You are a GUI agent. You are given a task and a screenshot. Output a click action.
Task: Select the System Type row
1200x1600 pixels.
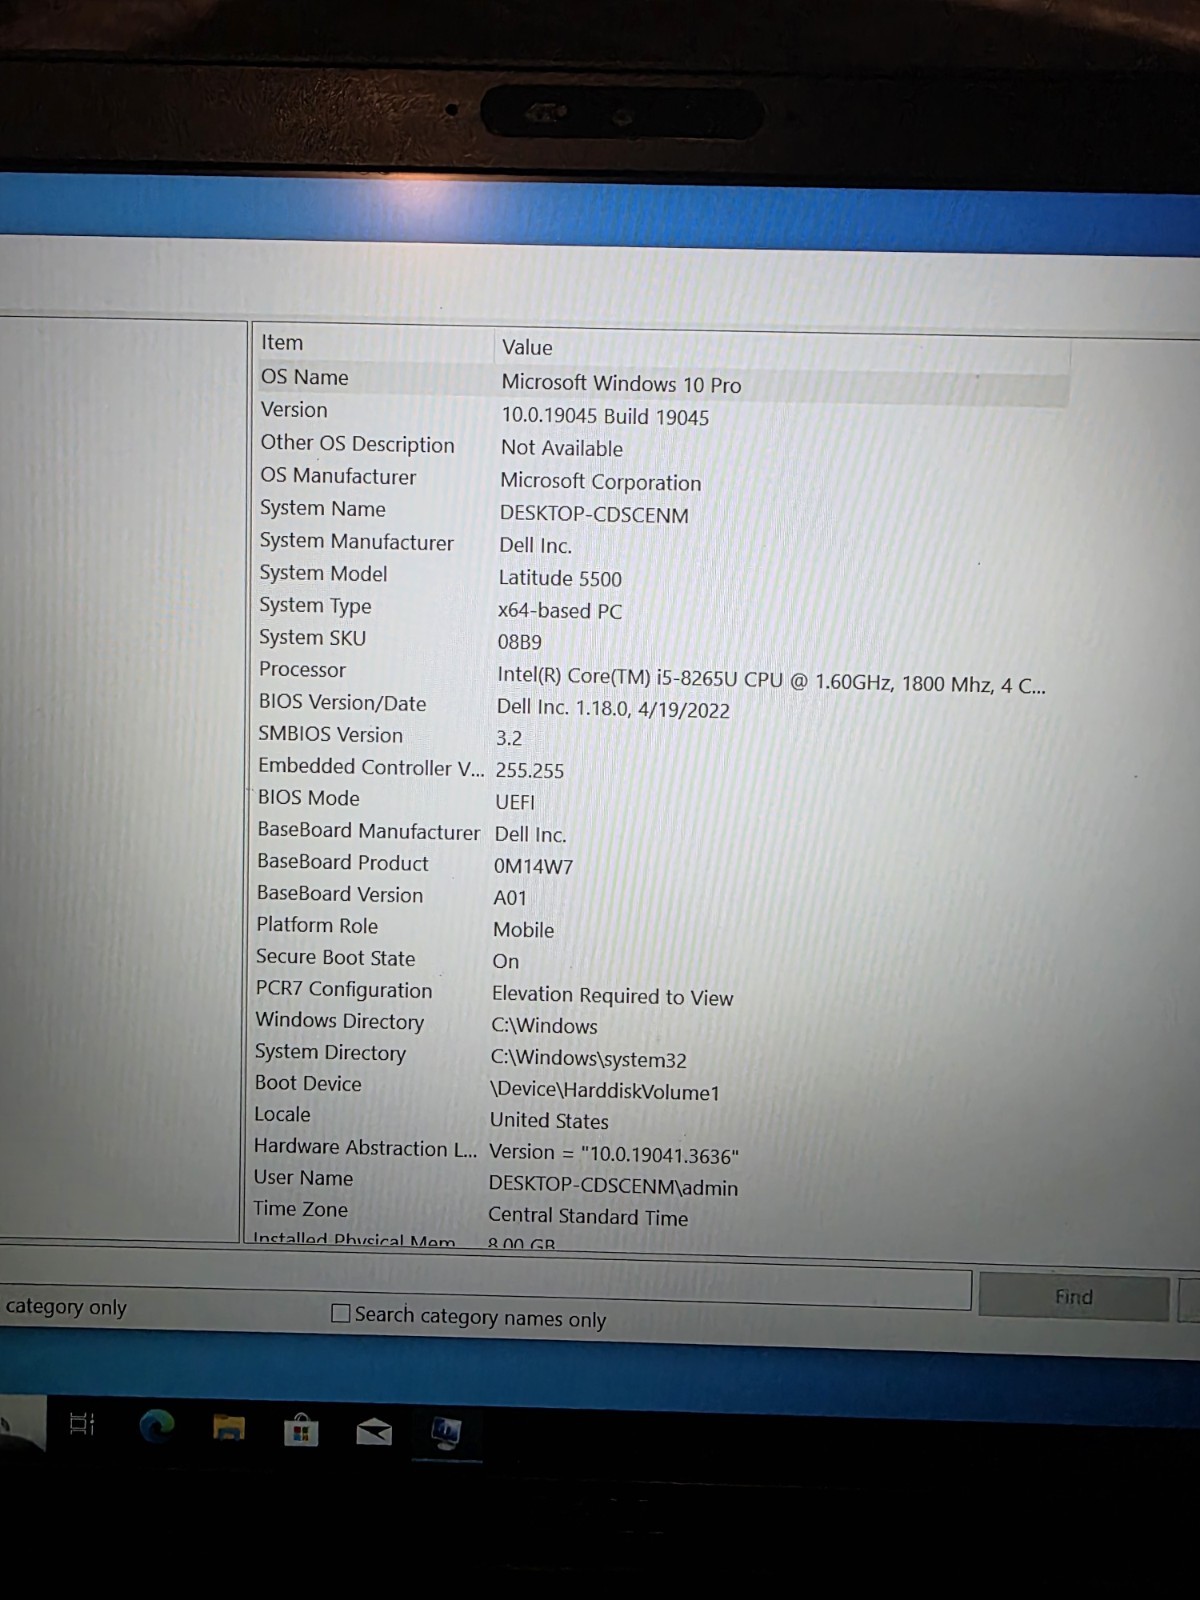click(662, 608)
